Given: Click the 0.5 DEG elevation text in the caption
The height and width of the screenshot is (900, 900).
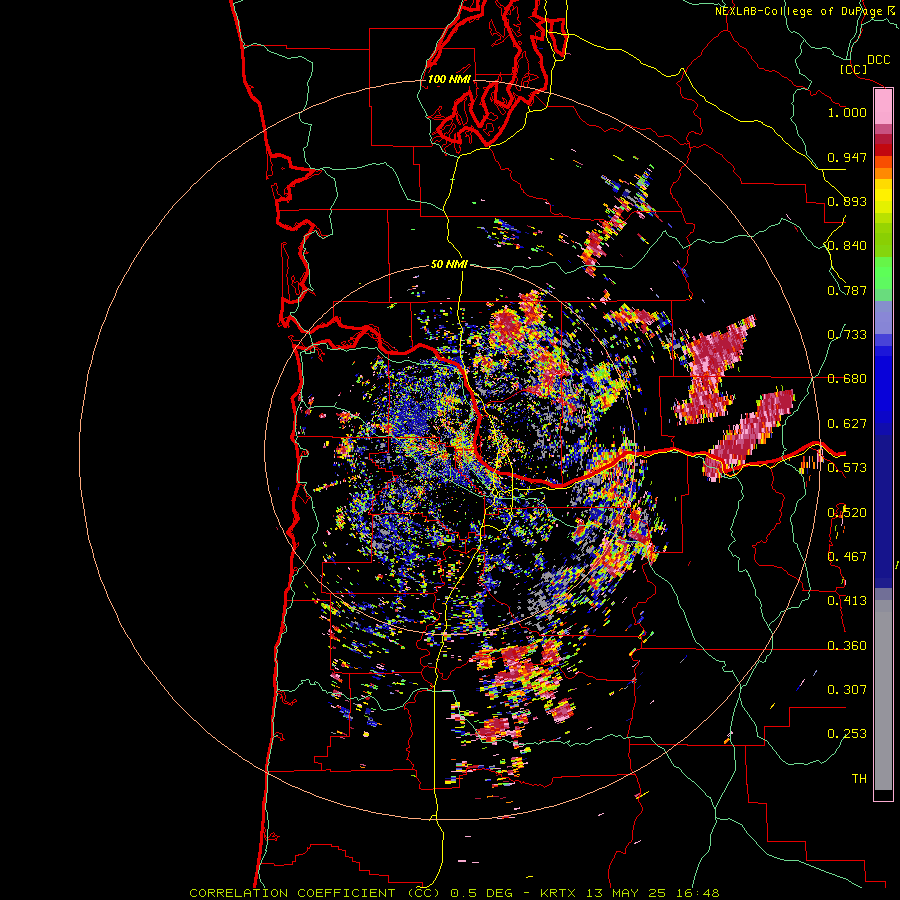Looking at the screenshot, I should pyautogui.click(x=483, y=893).
